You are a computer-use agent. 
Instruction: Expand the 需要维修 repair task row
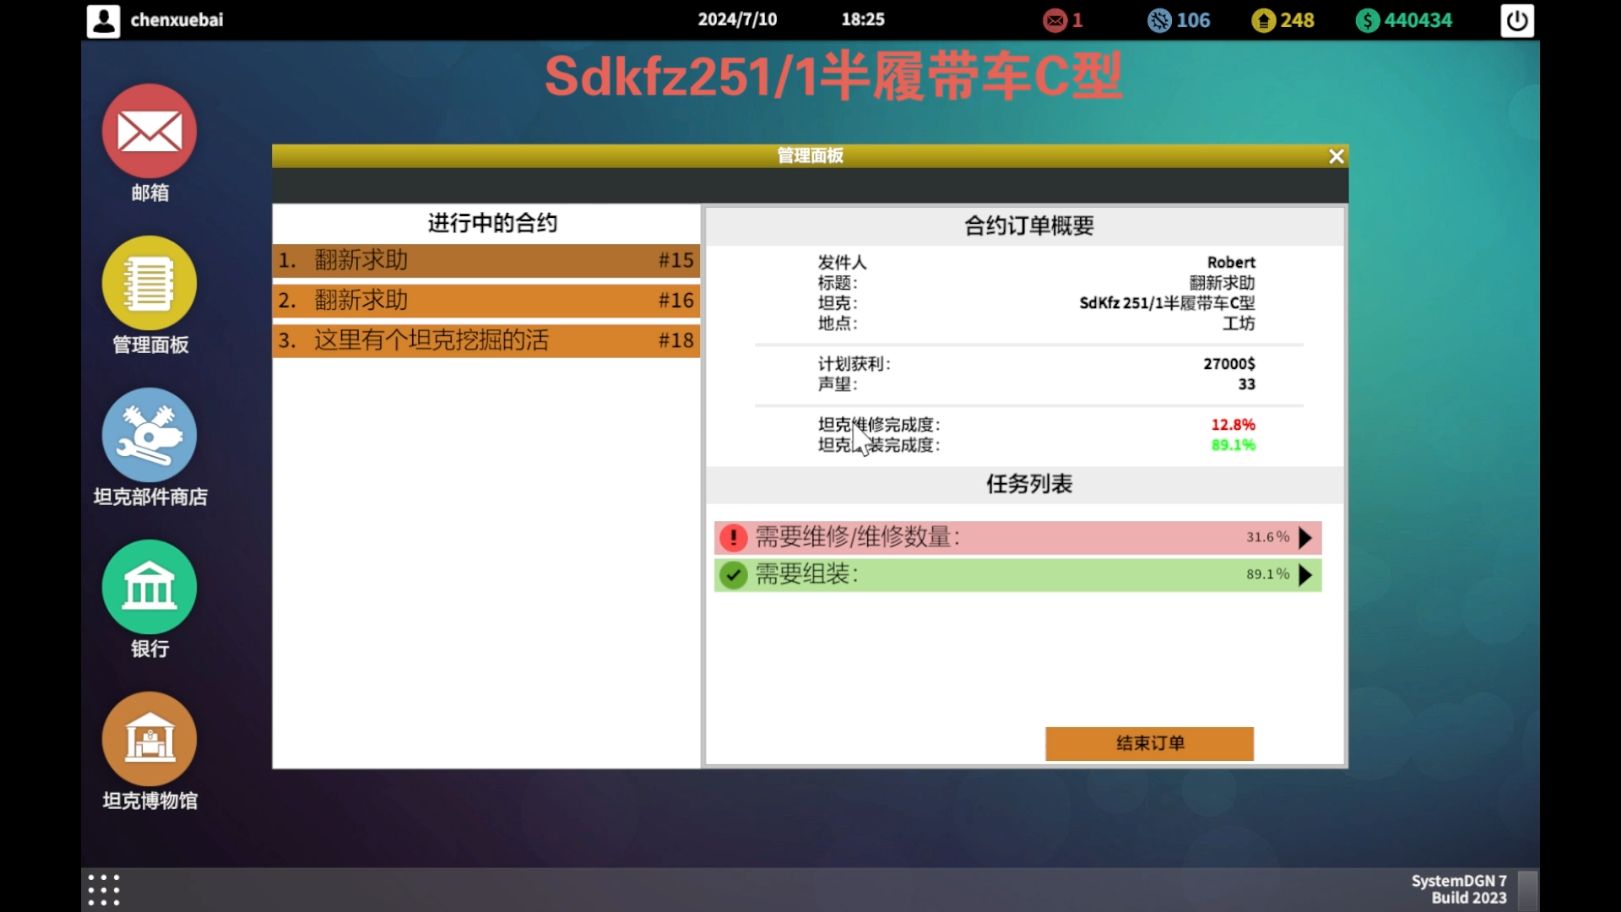pyautogui.click(x=1305, y=537)
